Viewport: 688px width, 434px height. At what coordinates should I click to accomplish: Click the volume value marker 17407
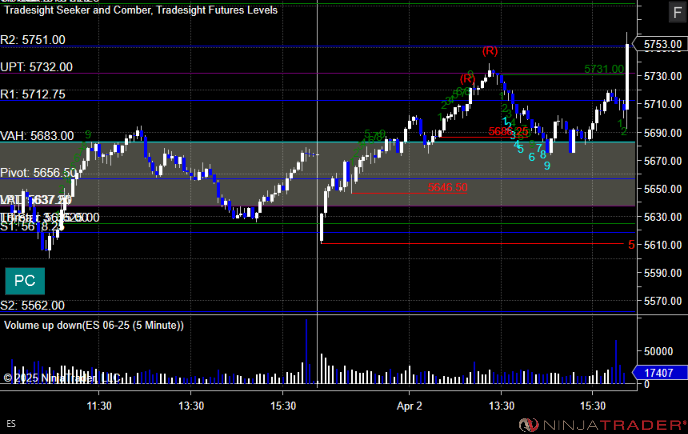660,373
